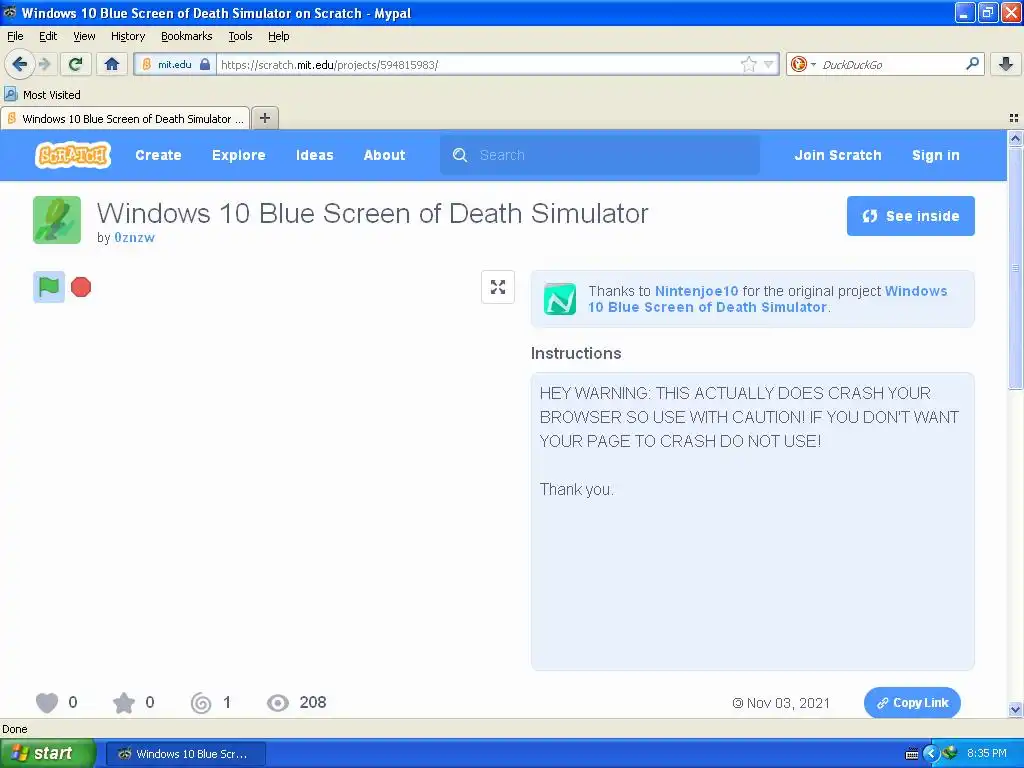Bookmark this page with the star icon
The width and height of the screenshot is (1024, 768).
(x=748, y=64)
